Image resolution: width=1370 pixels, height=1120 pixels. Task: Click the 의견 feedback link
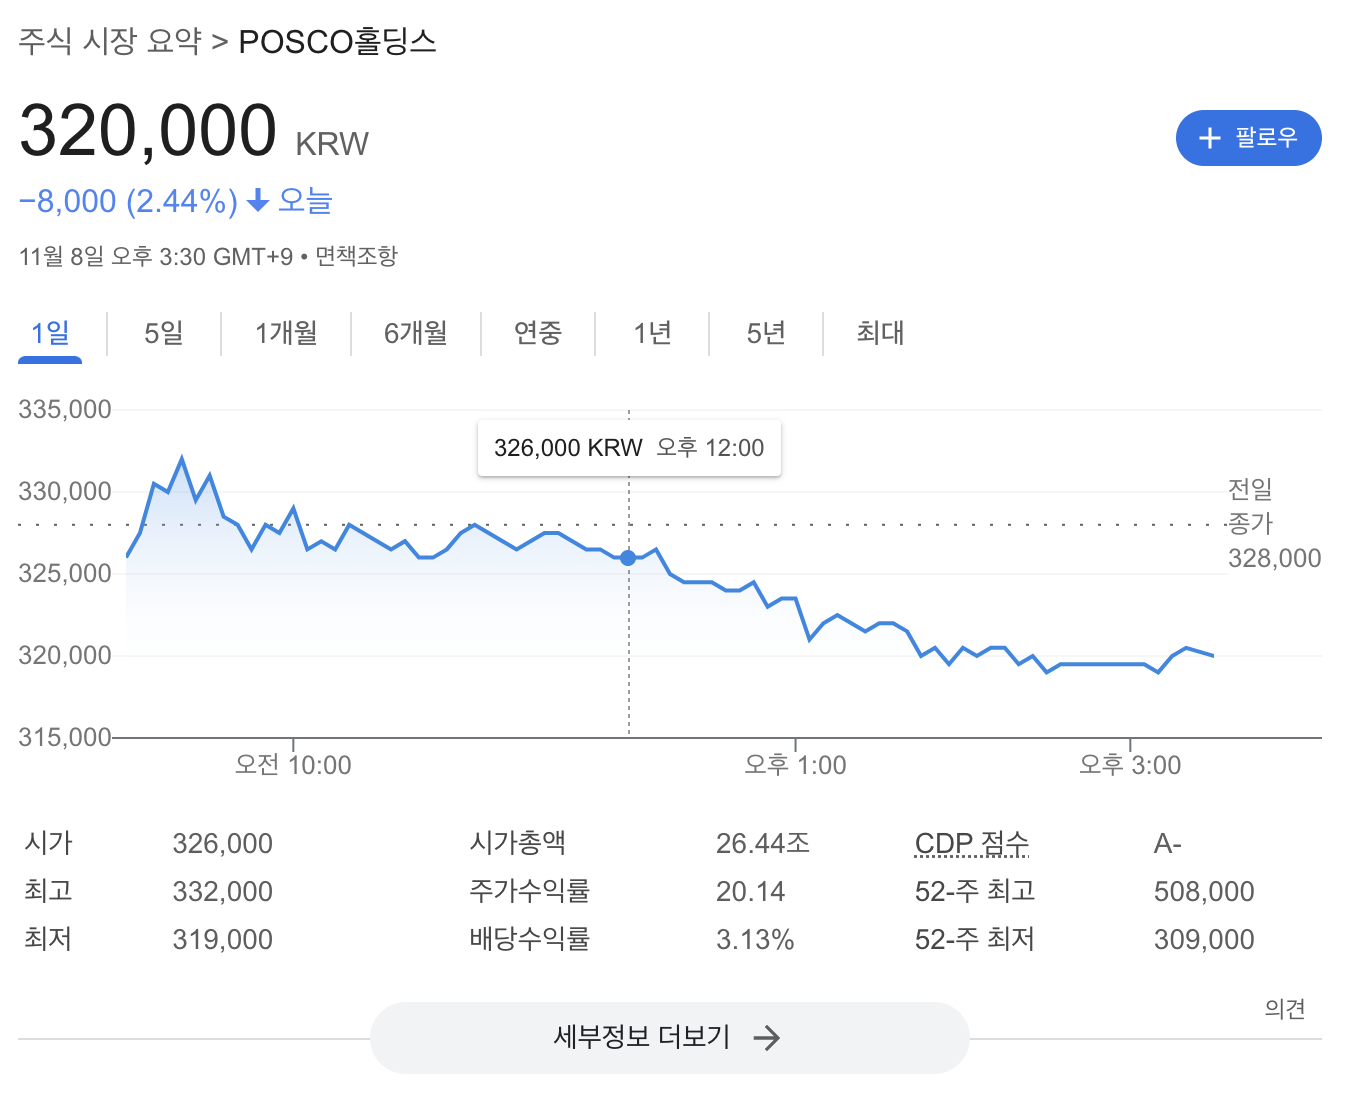click(x=1285, y=1009)
